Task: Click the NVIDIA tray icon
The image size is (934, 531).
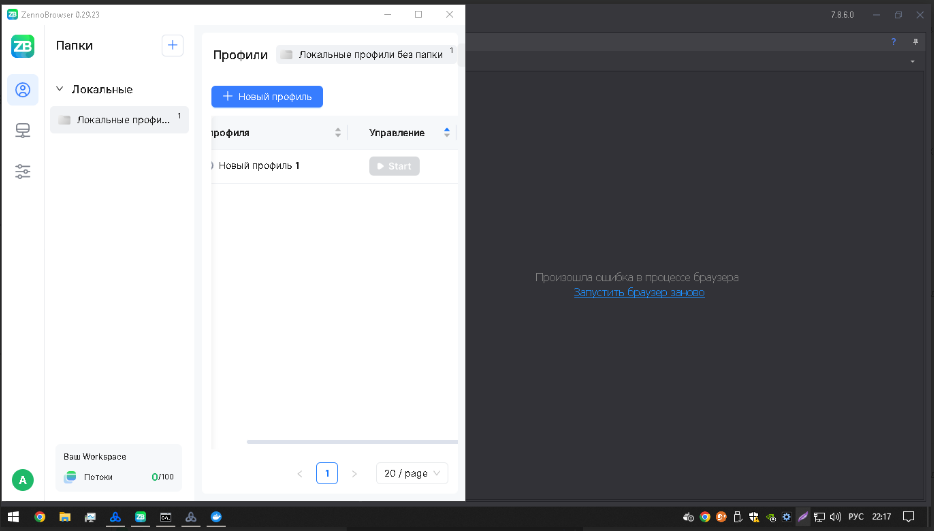Action: coord(770,517)
